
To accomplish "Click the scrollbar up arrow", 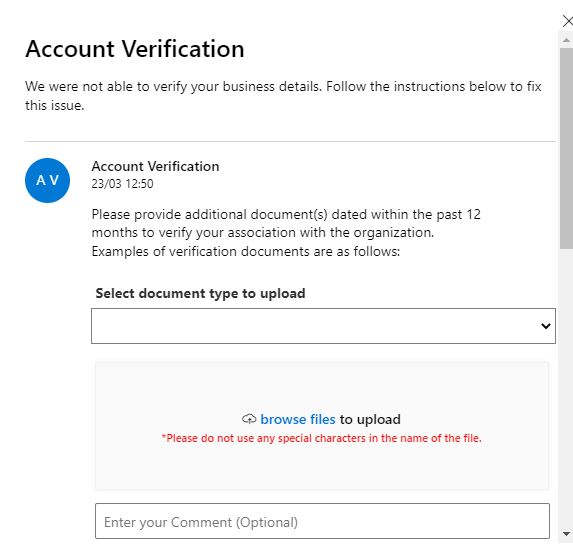I will pyautogui.click(x=566, y=40).
